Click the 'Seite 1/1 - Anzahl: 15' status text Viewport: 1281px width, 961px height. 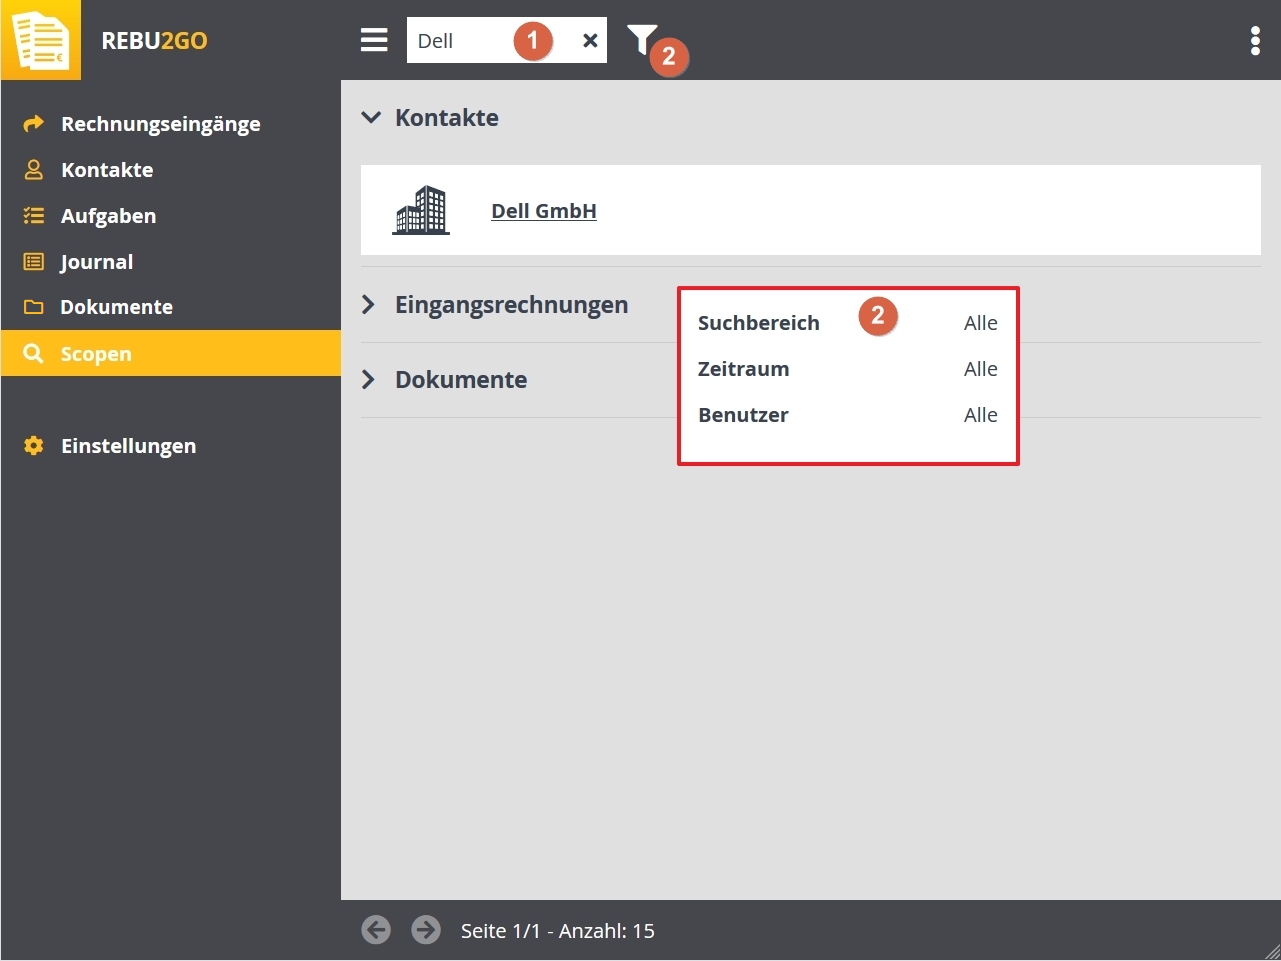tap(558, 931)
